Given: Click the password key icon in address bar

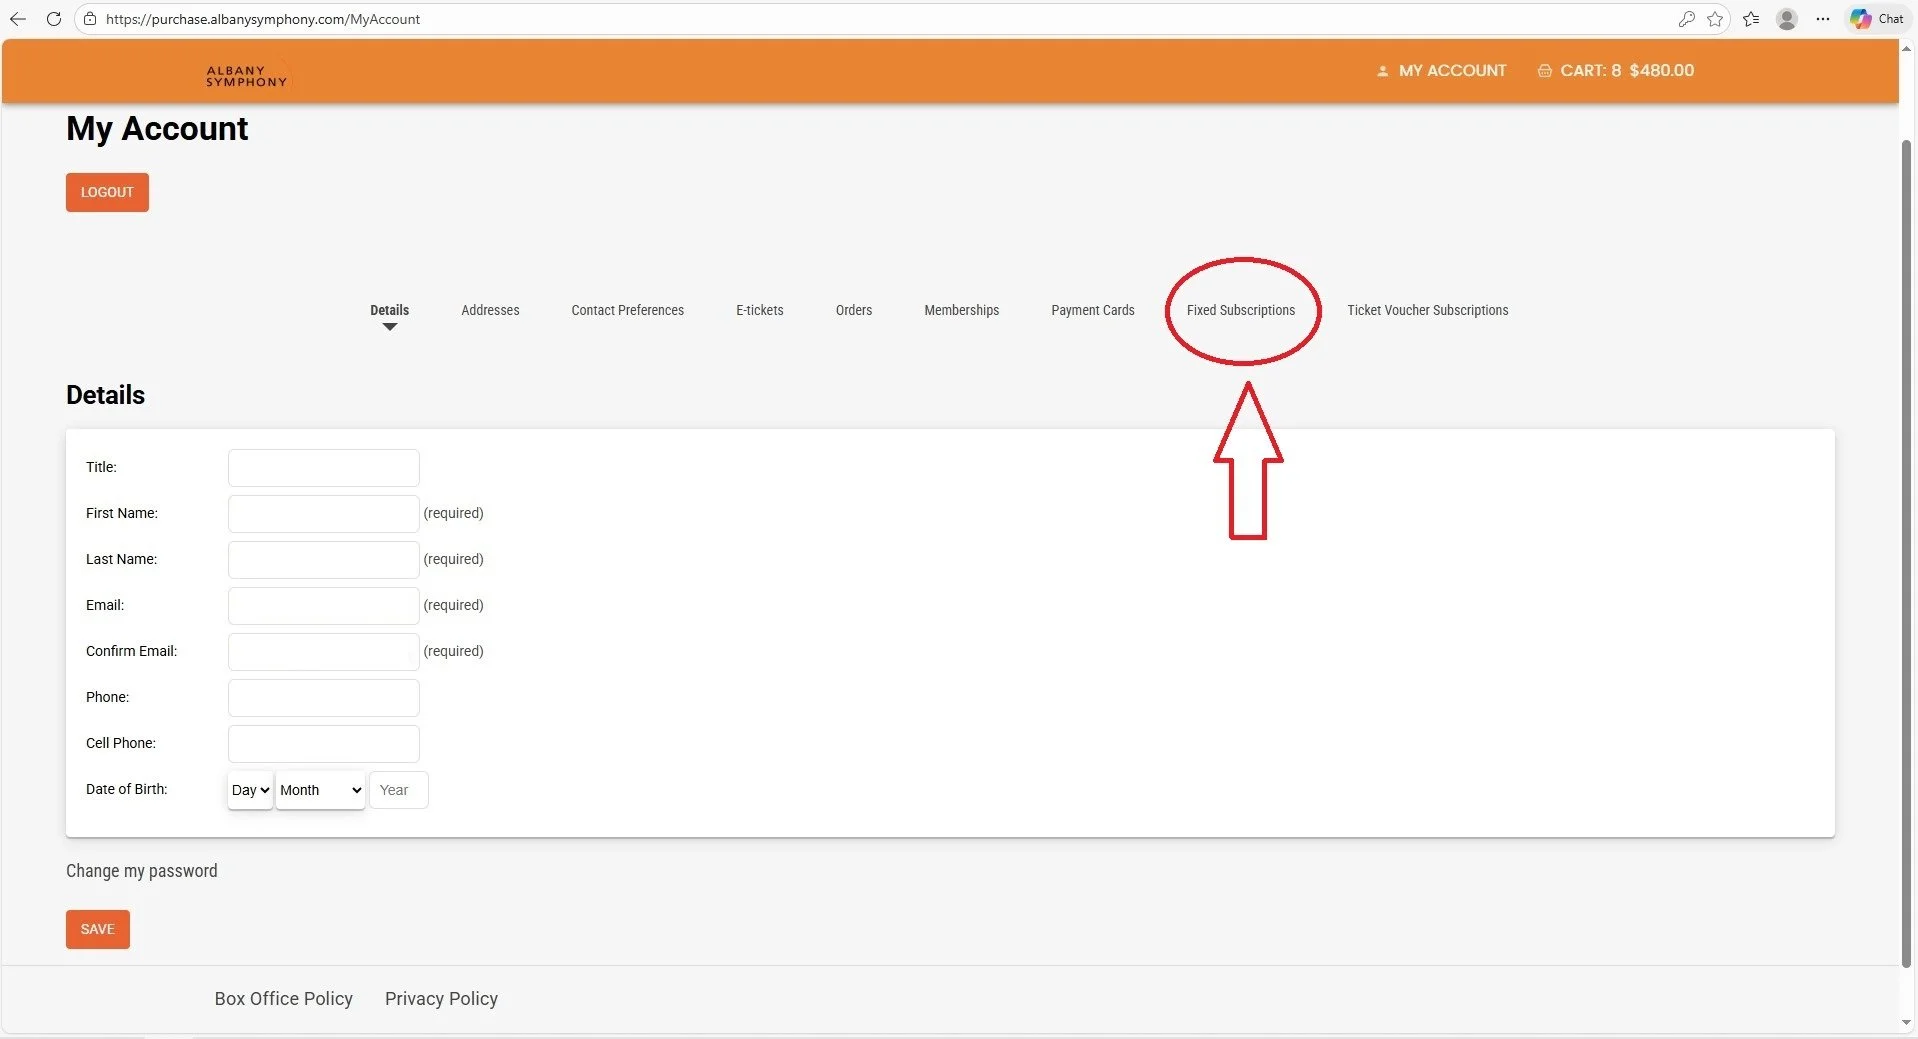Looking at the screenshot, I should [1687, 19].
